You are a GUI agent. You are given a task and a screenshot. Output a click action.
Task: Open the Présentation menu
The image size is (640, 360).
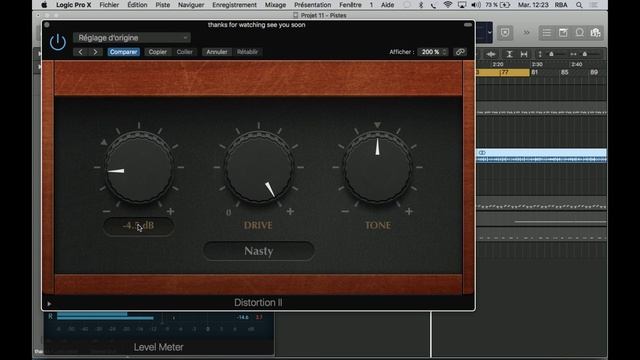(313, 5)
